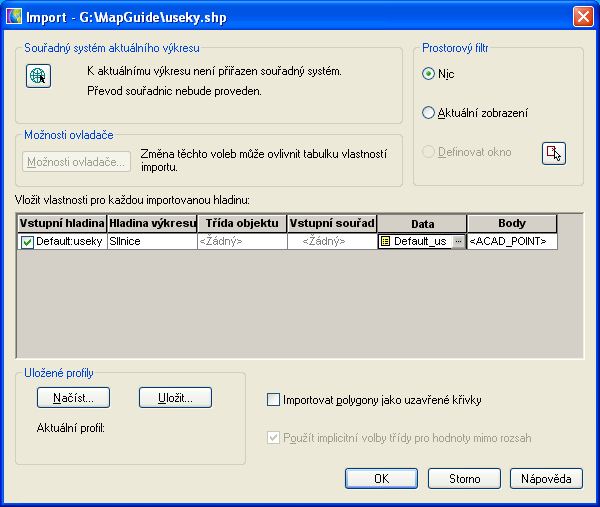The image size is (600, 507).
Task: Click the coordinate system globe icon
Action: point(38,76)
